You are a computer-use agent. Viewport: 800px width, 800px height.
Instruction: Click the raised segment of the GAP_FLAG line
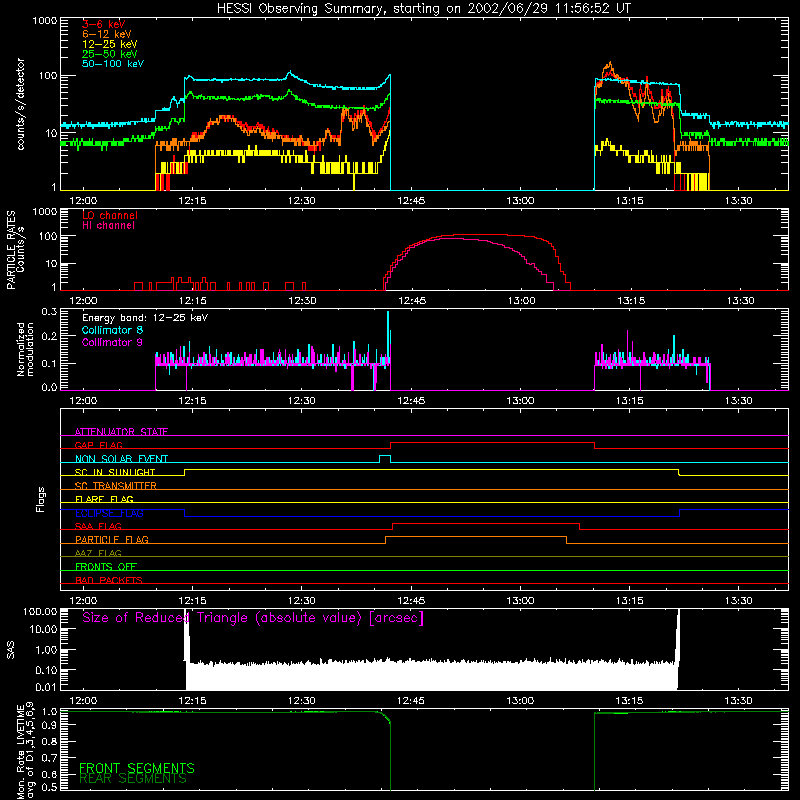(x=492, y=443)
